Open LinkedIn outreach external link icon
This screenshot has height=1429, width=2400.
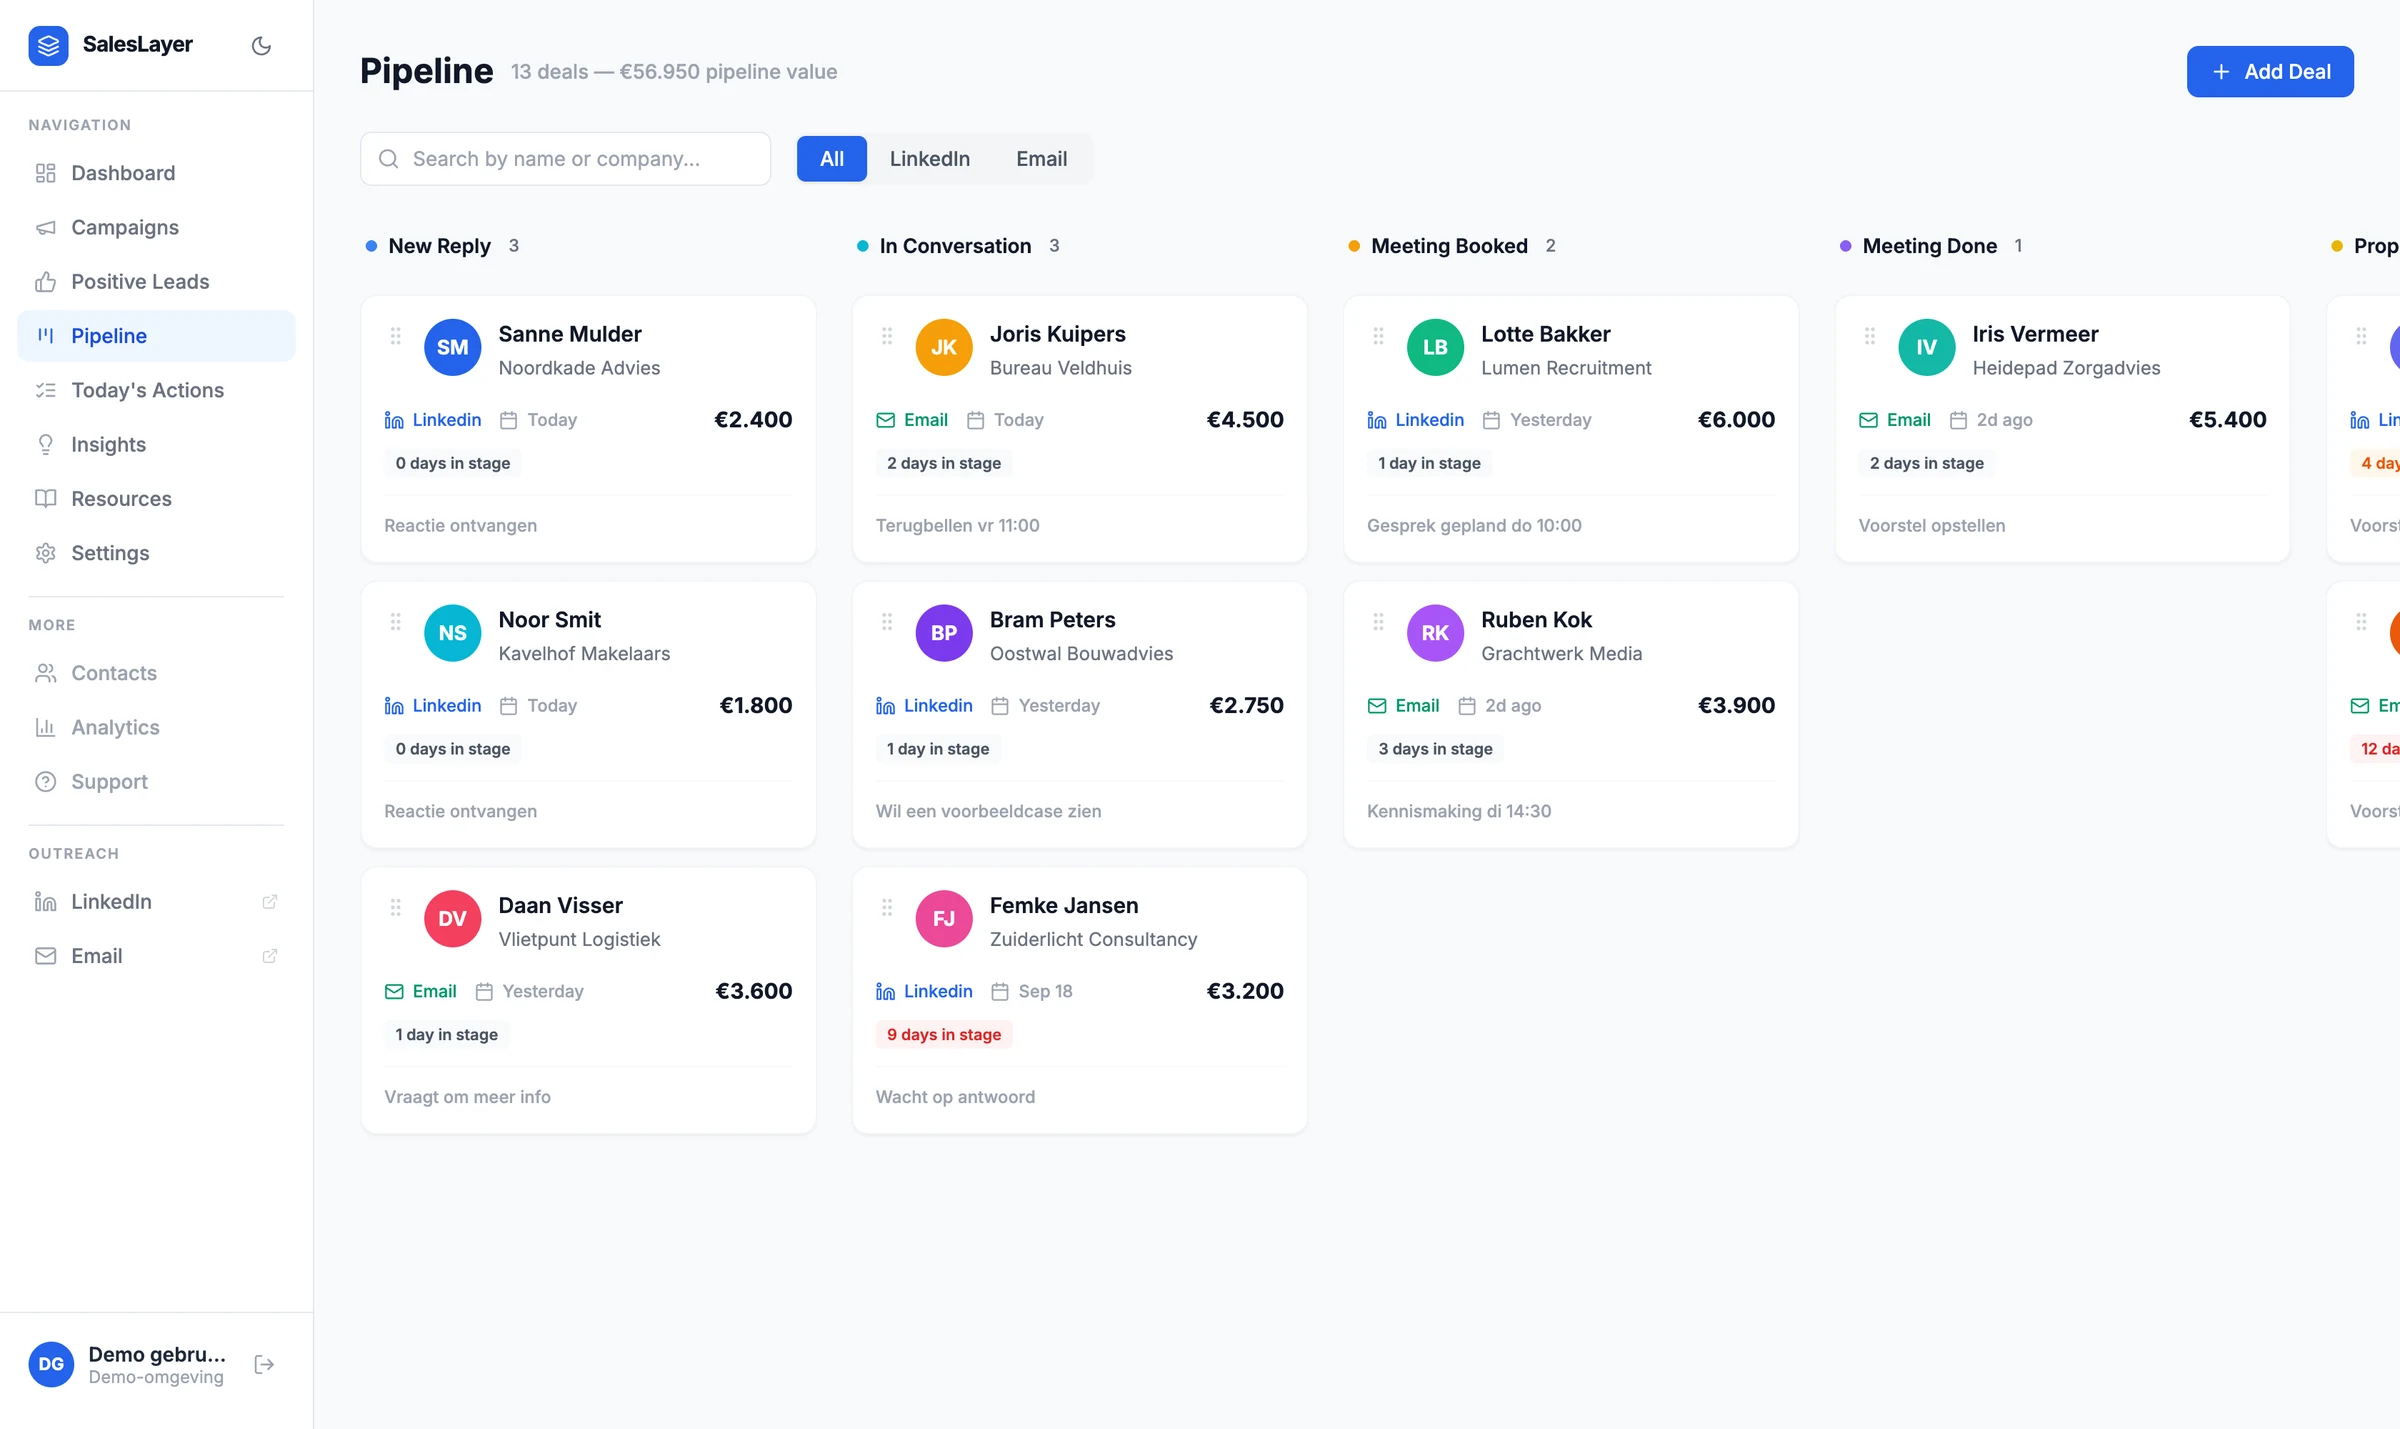click(269, 902)
